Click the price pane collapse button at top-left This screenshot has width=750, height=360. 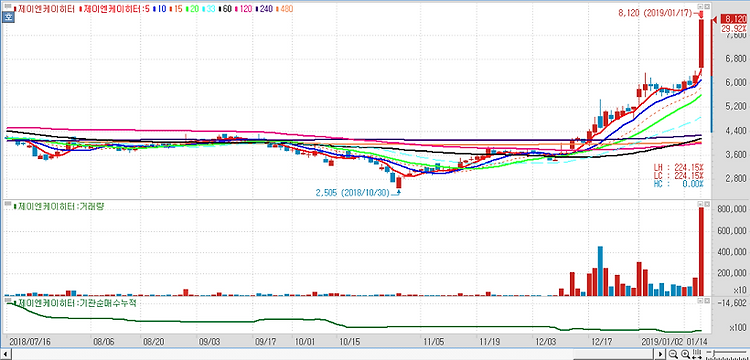click(x=8, y=7)
